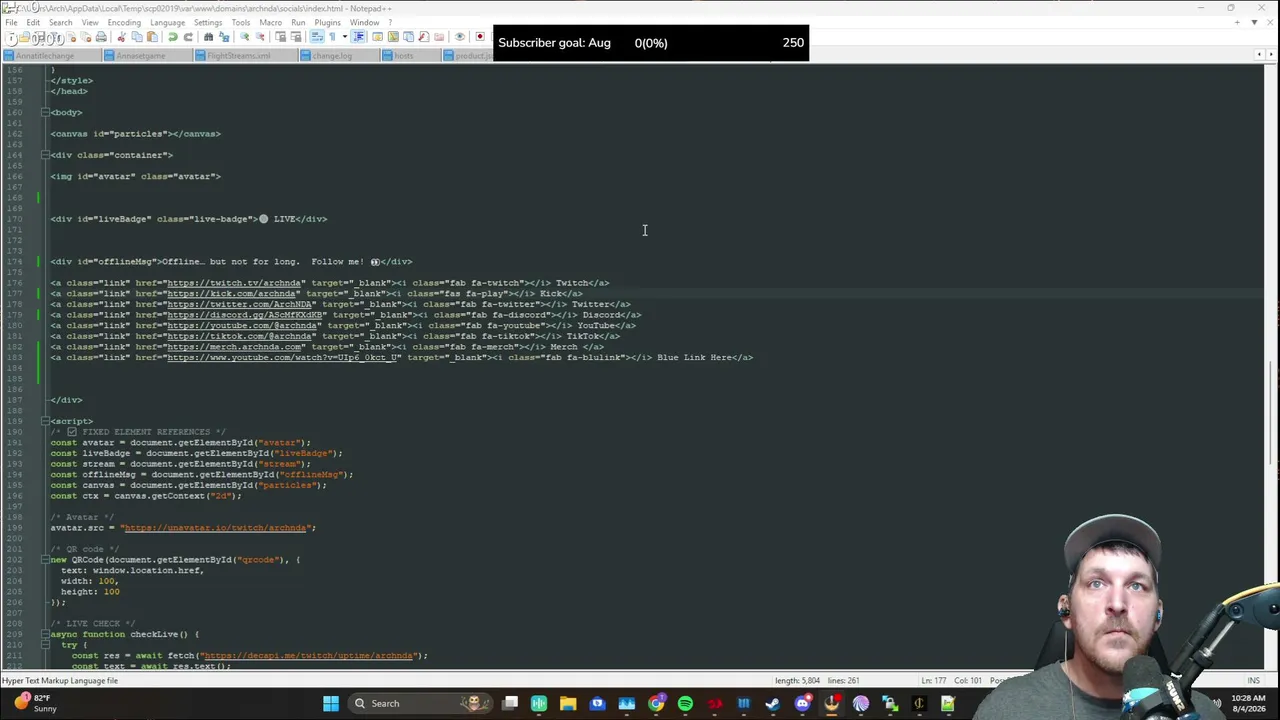The image size is (1280, 720).
Task: Undo the last edit via toolbar
Action: coord(172,37)
